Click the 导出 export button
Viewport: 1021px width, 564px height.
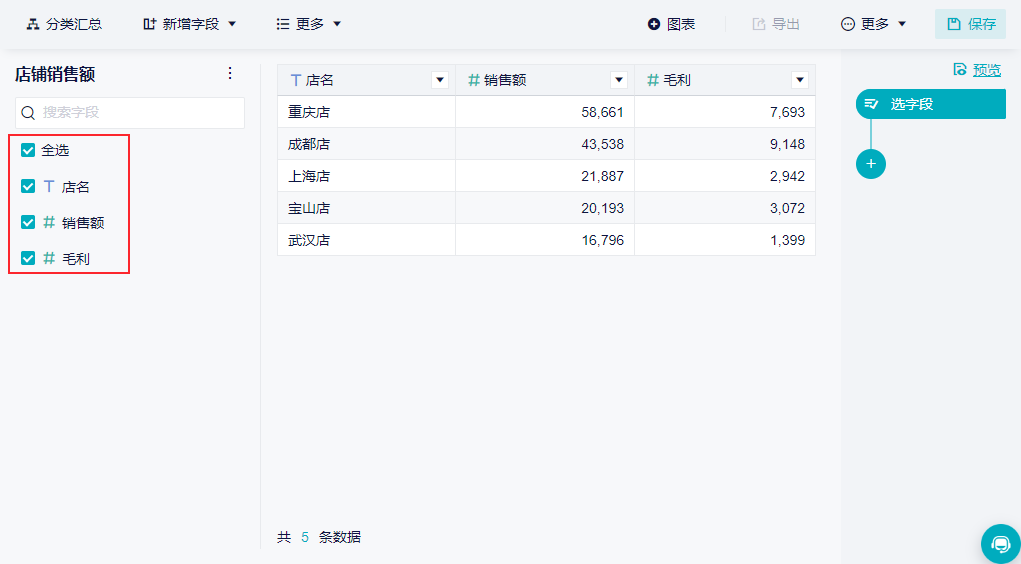[776, 24]
